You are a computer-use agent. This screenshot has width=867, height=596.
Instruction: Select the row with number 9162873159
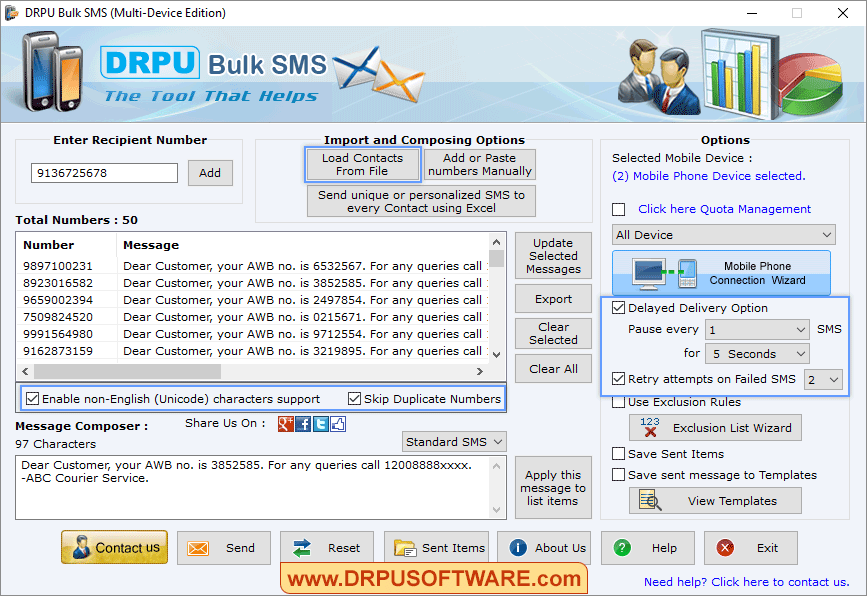(255, 351)
